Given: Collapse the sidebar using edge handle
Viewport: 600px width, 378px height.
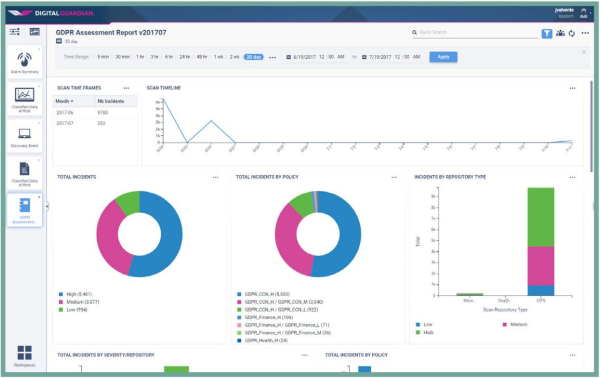Looking at the screenshot, I should (x=47, y=207).
